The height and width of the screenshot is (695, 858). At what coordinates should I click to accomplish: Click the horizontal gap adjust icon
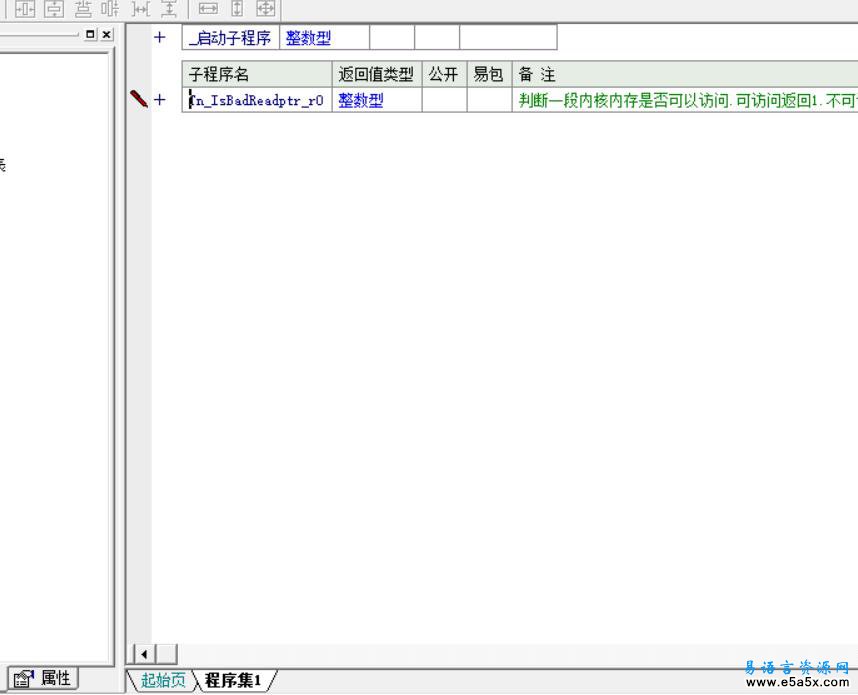[x=141, y=9]
